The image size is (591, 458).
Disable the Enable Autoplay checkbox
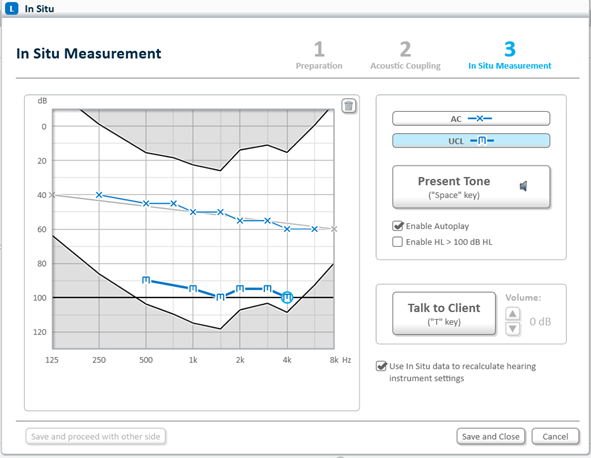click(398, 226)
